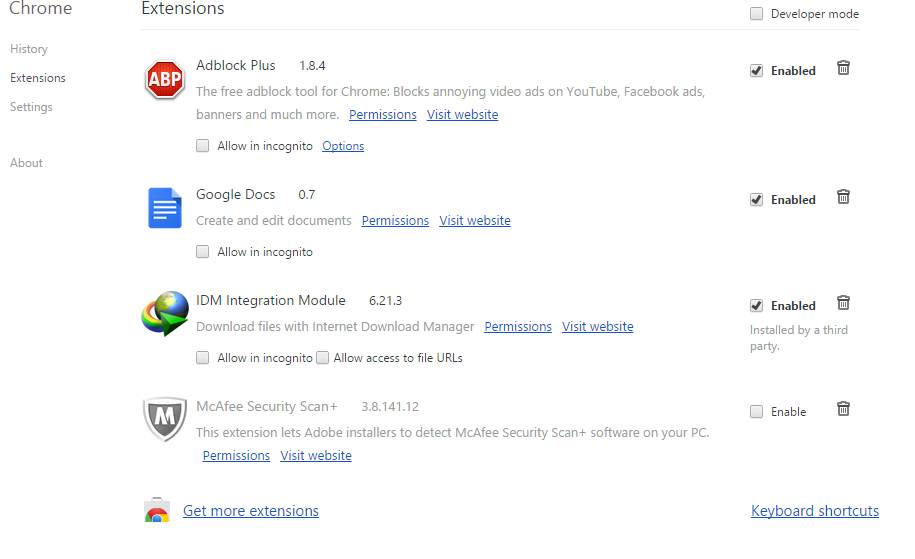Click the Google Docs document icon
The image size is (915, 559).
[x=165, y=208]
